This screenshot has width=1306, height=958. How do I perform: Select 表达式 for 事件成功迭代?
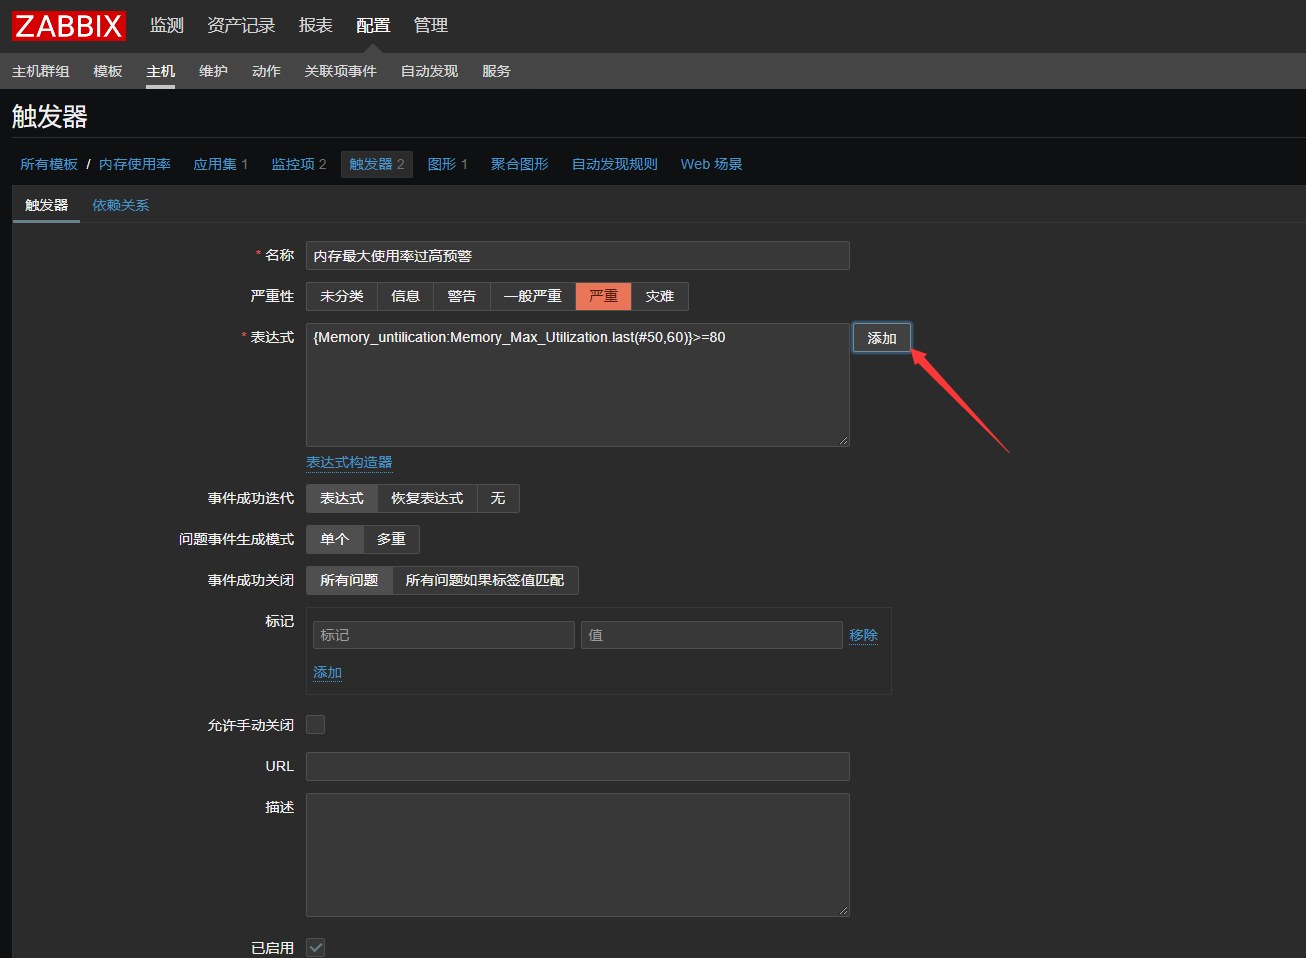(x=342, y=498)
